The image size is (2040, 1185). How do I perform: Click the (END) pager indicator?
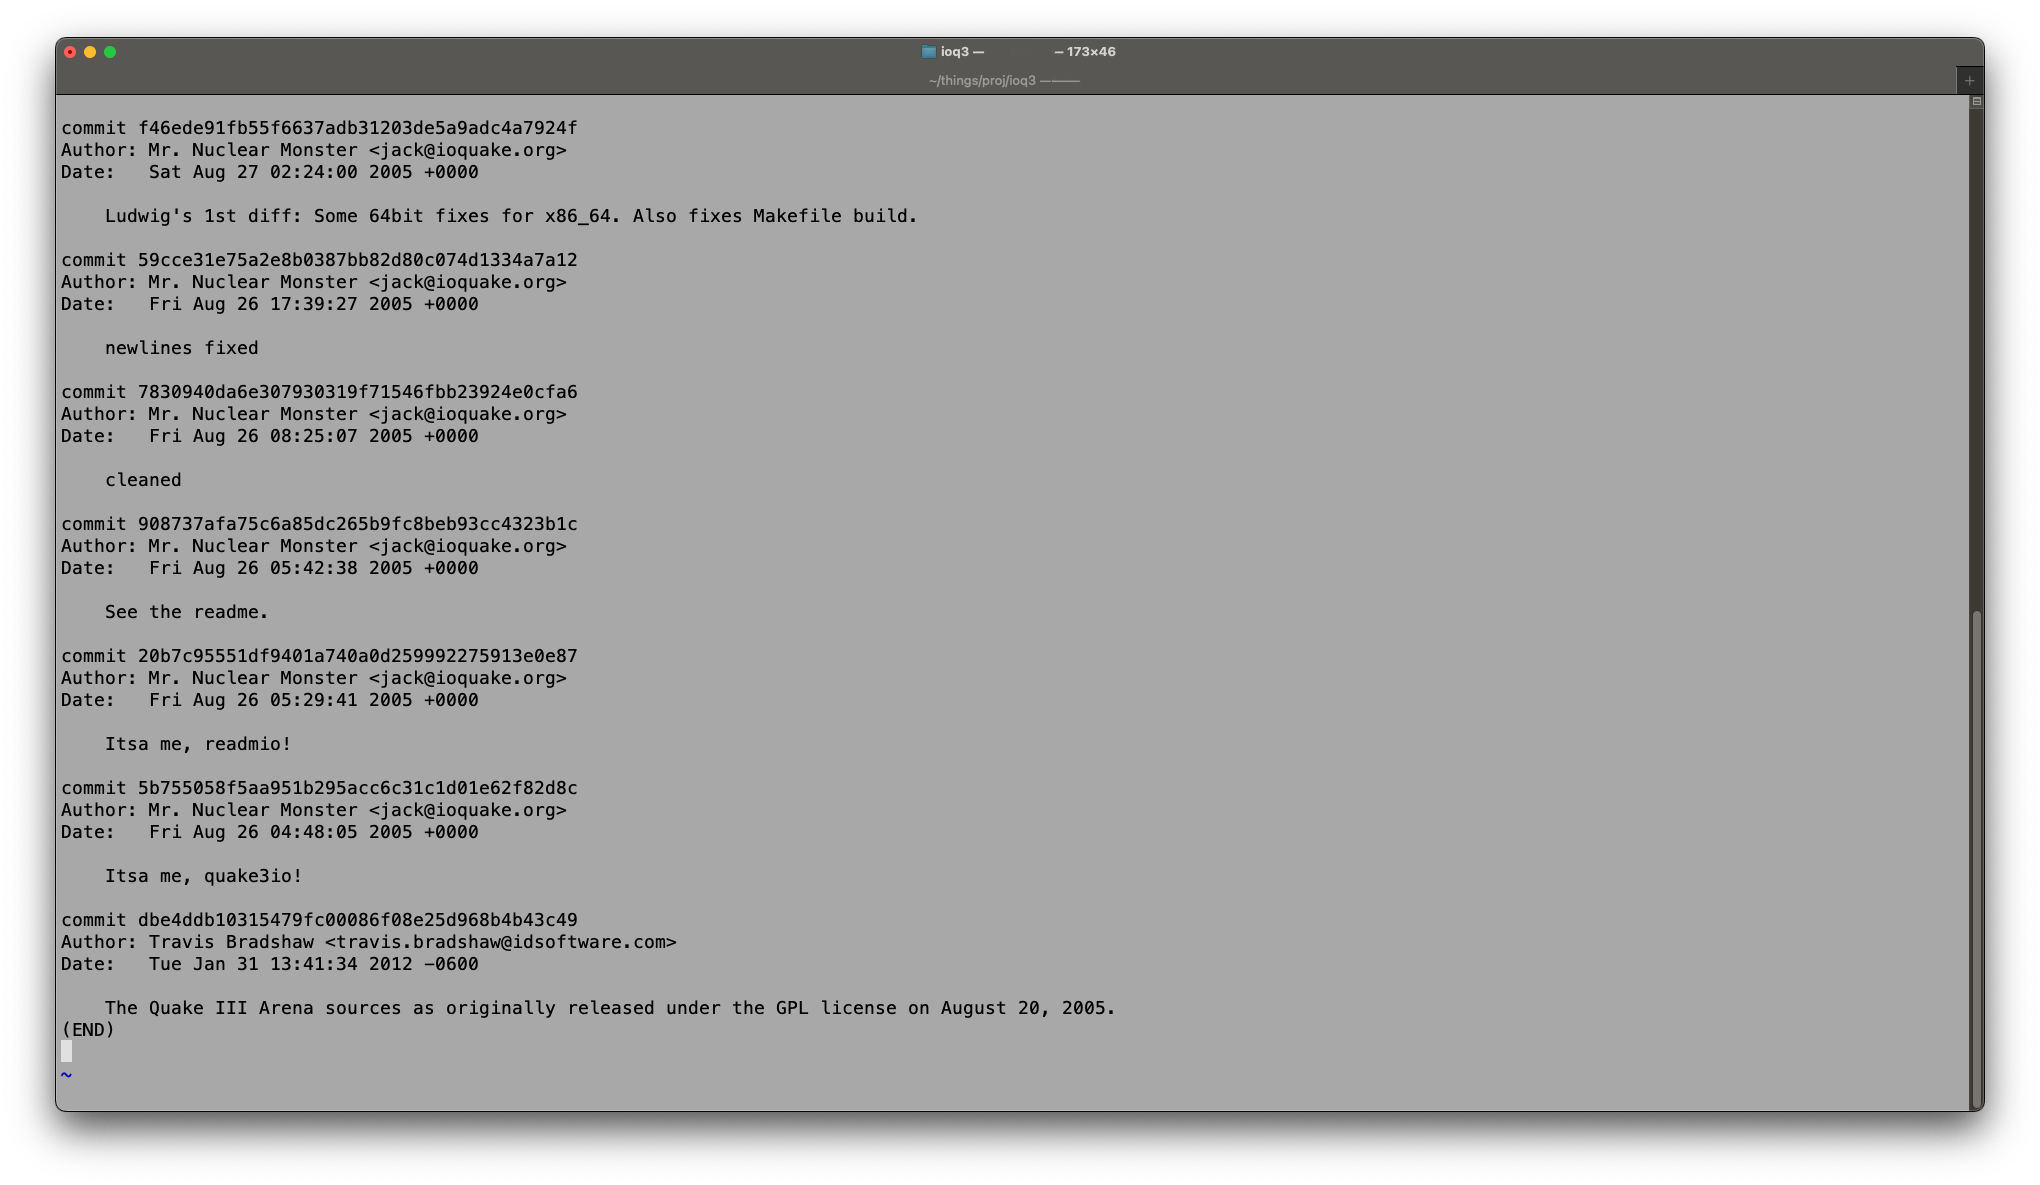click(88, 1030)
